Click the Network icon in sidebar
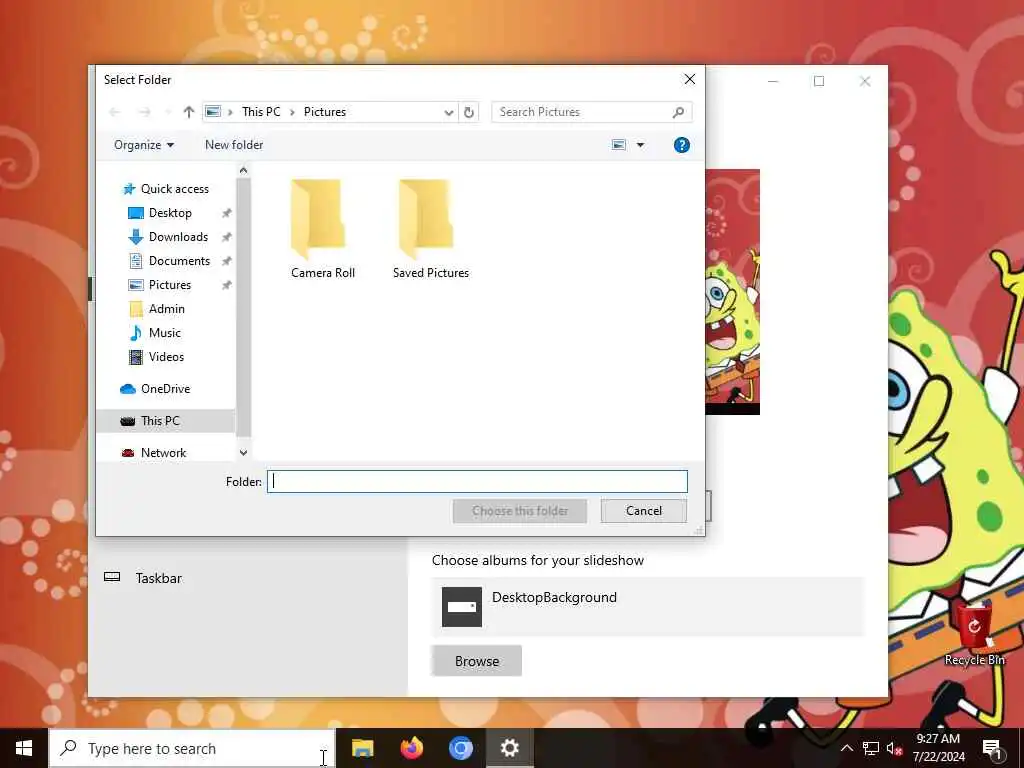 coord(128,453)
